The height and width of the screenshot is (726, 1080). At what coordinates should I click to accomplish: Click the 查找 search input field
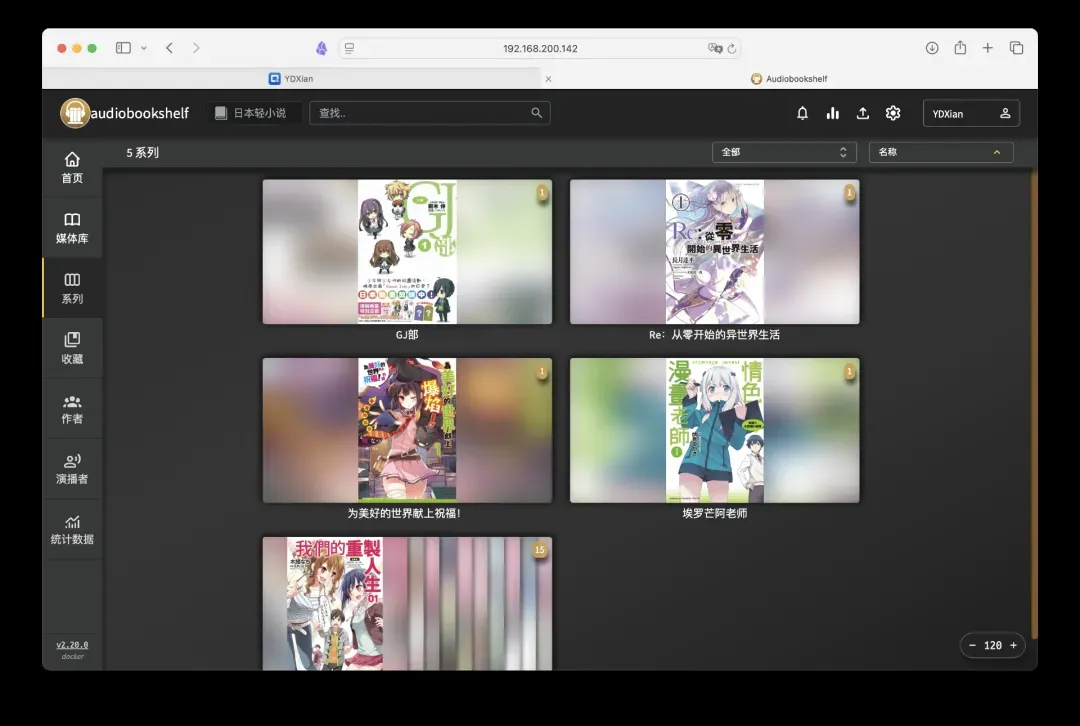pyautogui.click(x=420, y=113)
